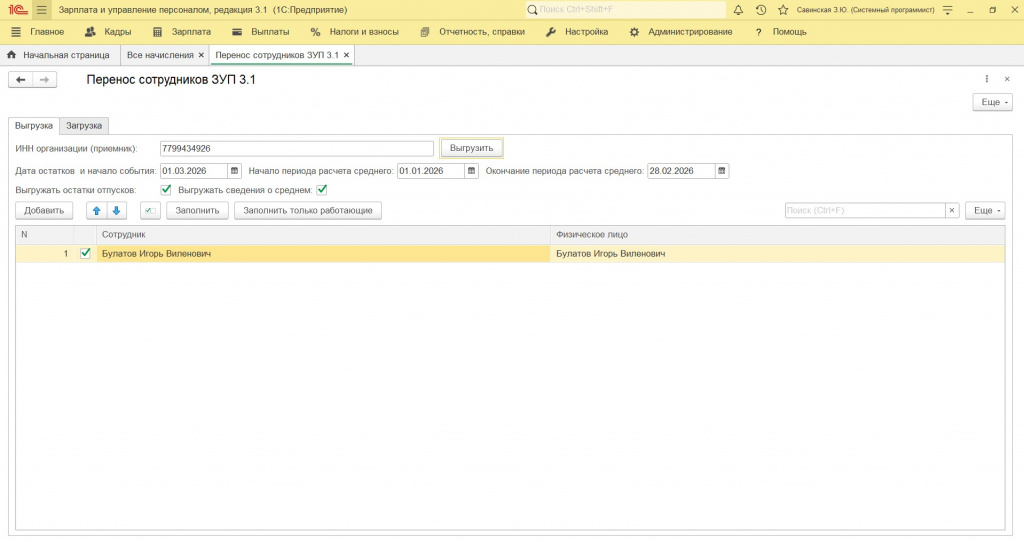Toggle Выгружать сведения о среднем checkbox
The height and width of the screenshot is (542, 1024).
click(322, 190)
